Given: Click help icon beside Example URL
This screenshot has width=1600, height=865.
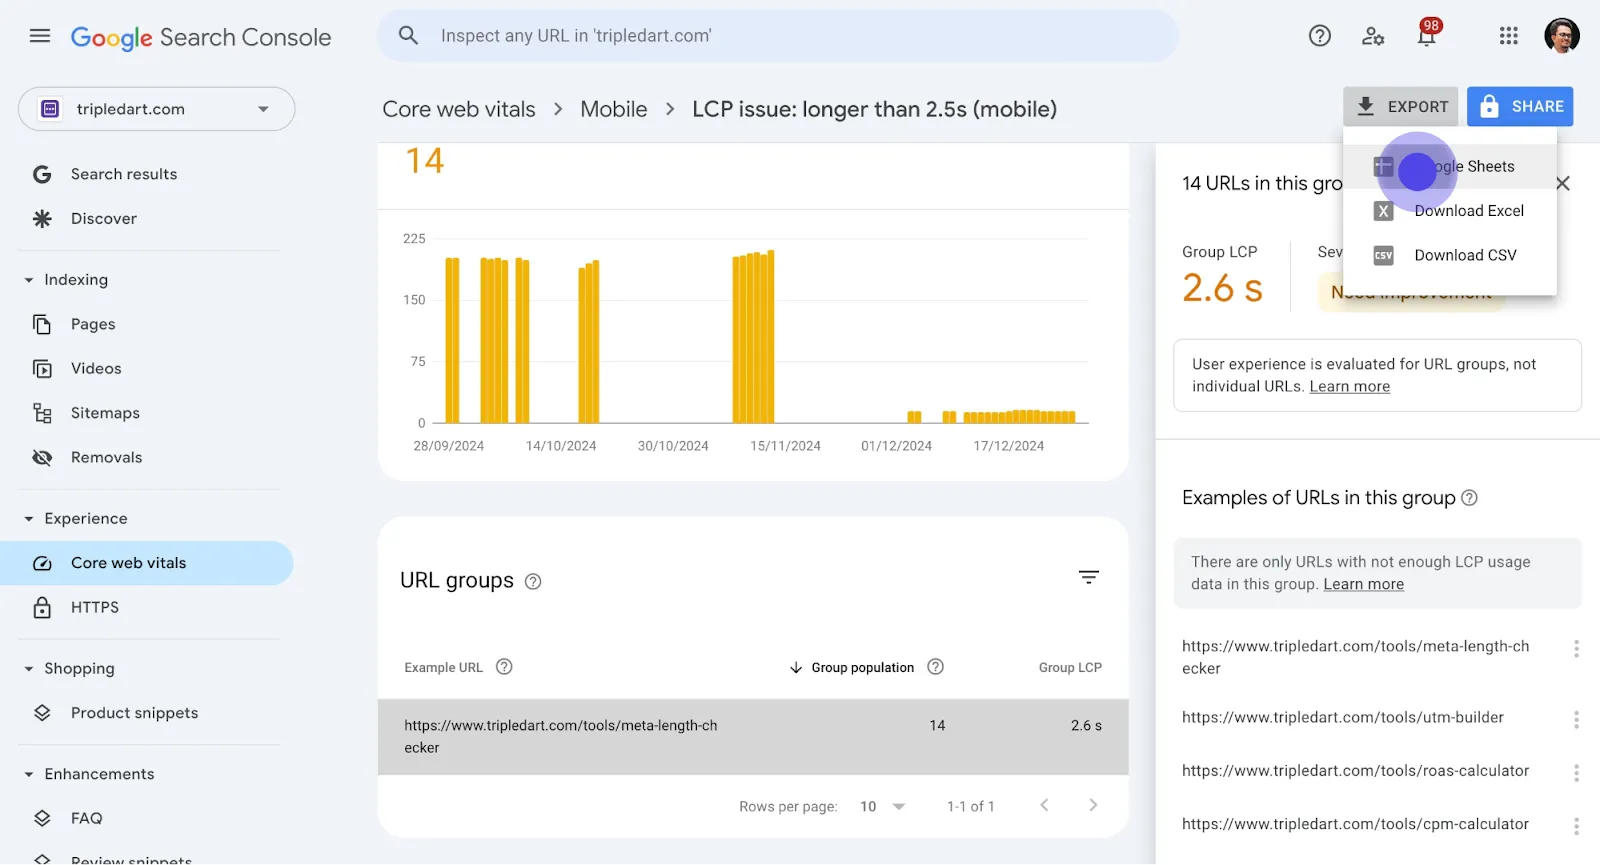Looking at the screenshot, I should [x=504, y=667].
